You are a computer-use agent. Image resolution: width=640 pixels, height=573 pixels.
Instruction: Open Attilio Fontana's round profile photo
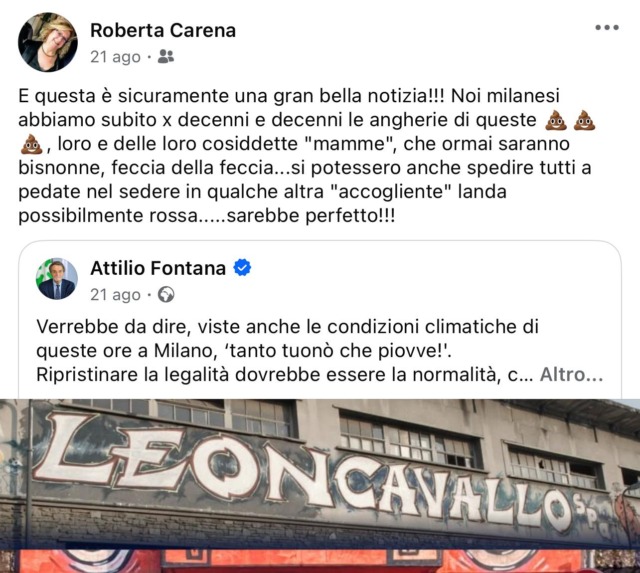point(57,279)
